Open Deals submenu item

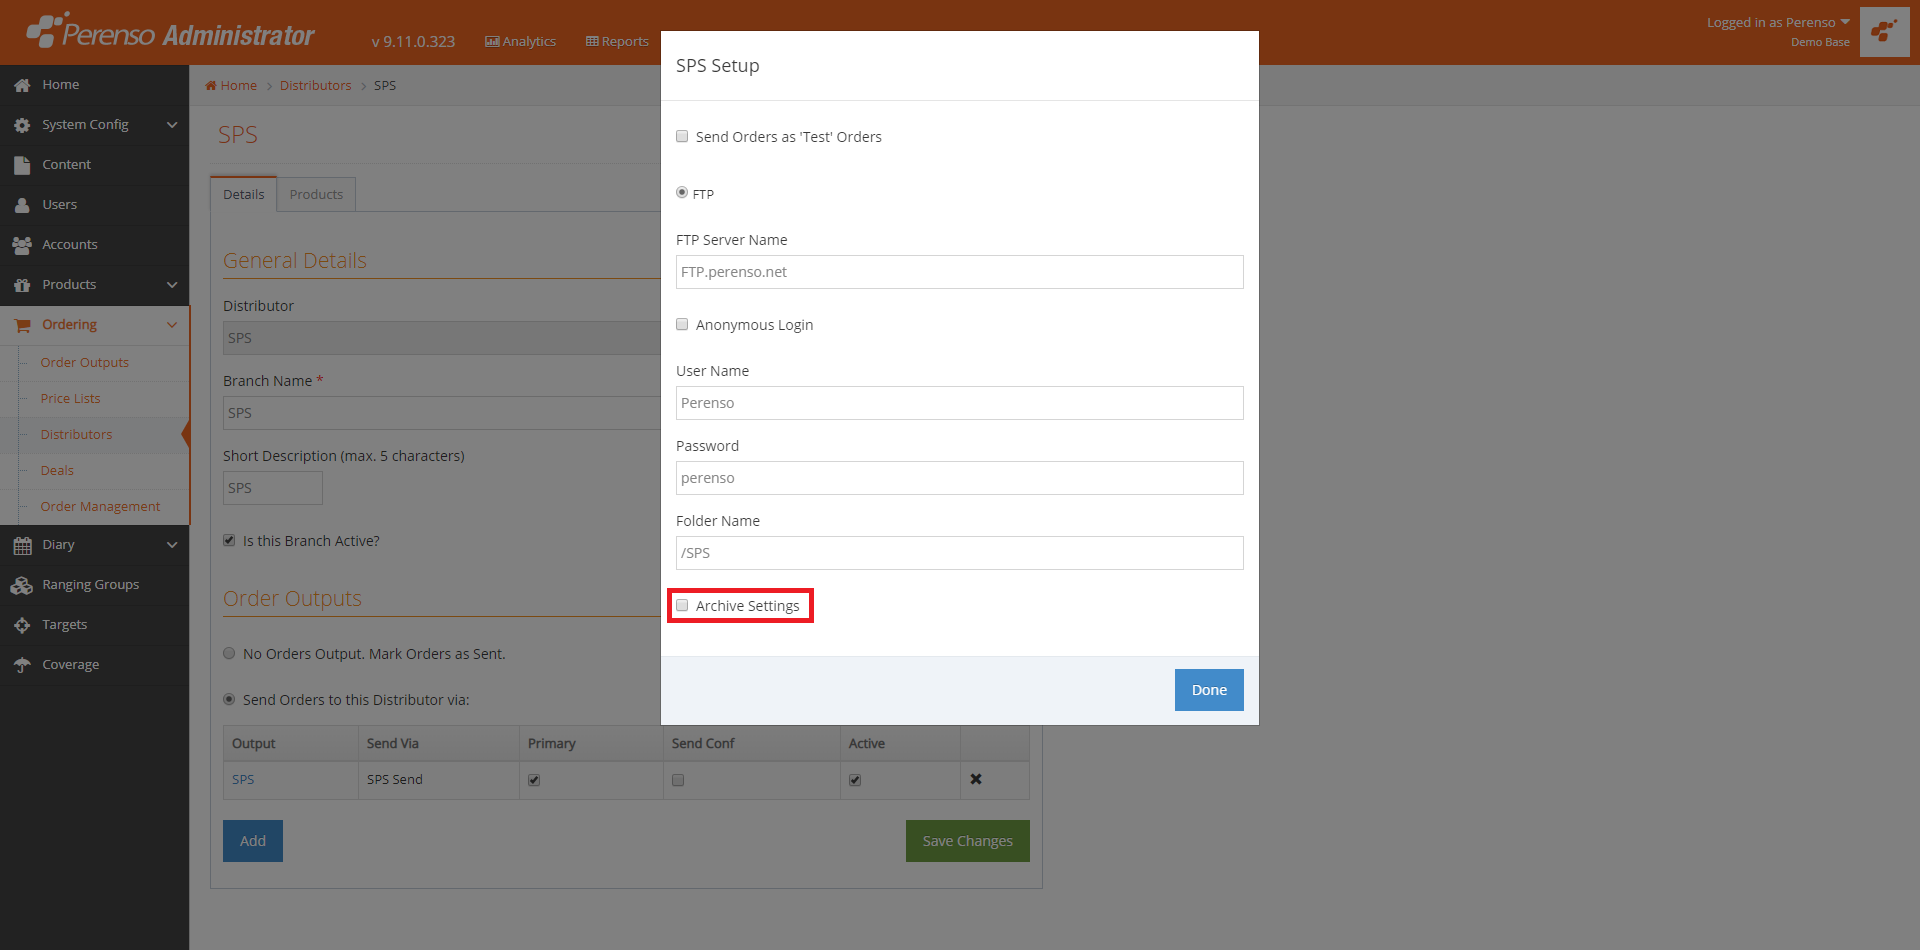(57, 470)
